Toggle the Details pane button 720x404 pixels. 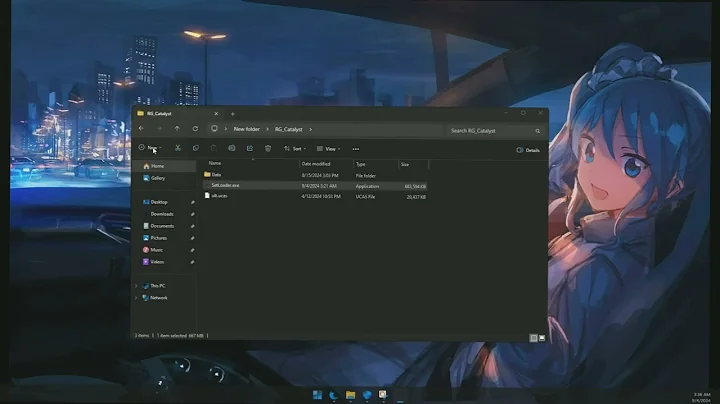(528, 150)
